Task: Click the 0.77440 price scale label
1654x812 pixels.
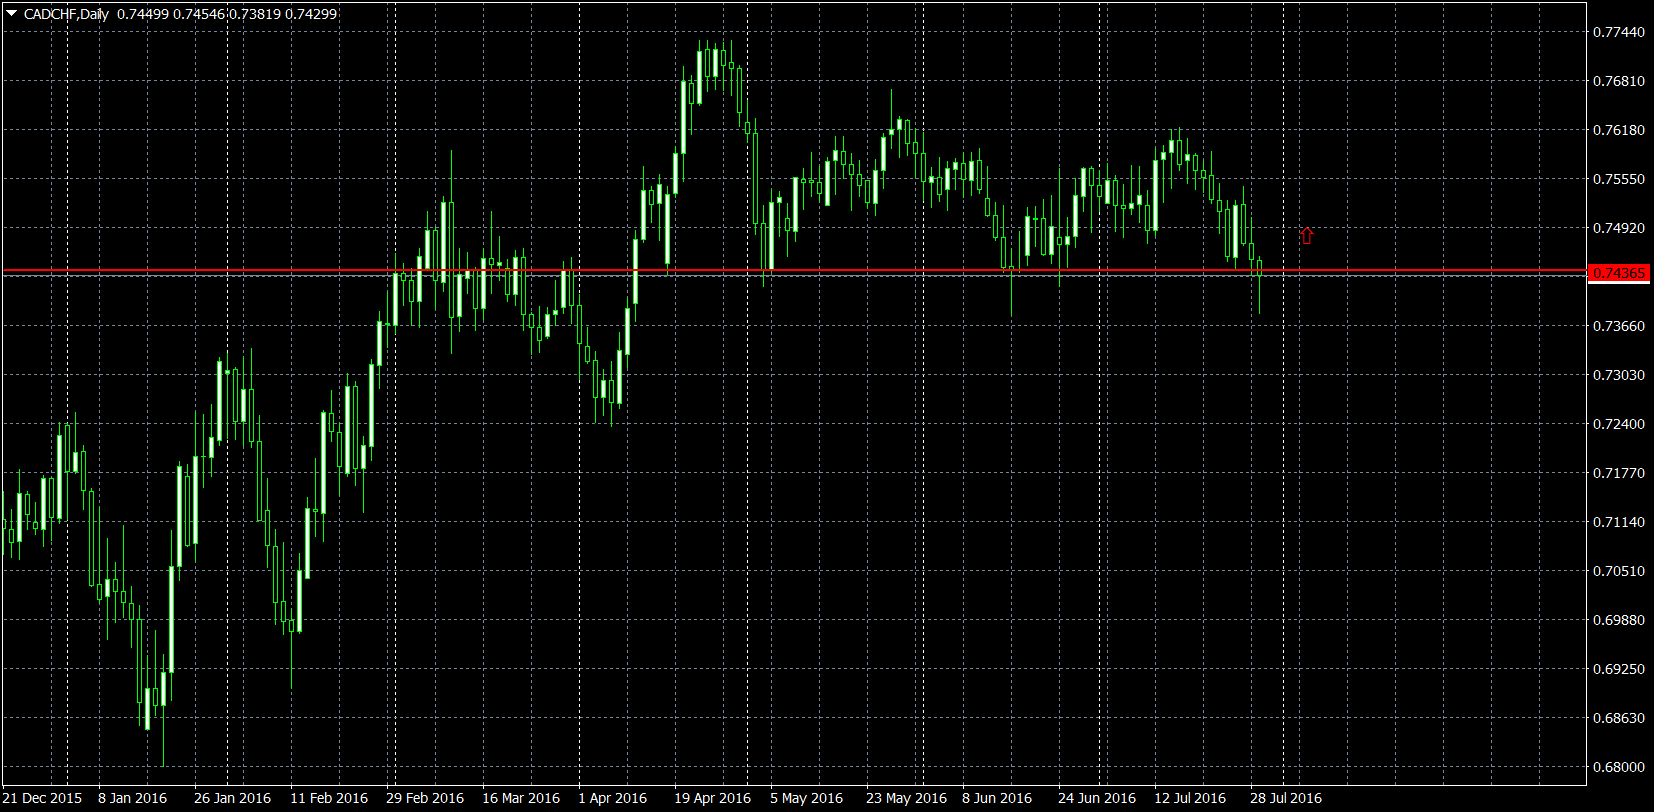Action: pyautogui.click(x=1618, y=32)
